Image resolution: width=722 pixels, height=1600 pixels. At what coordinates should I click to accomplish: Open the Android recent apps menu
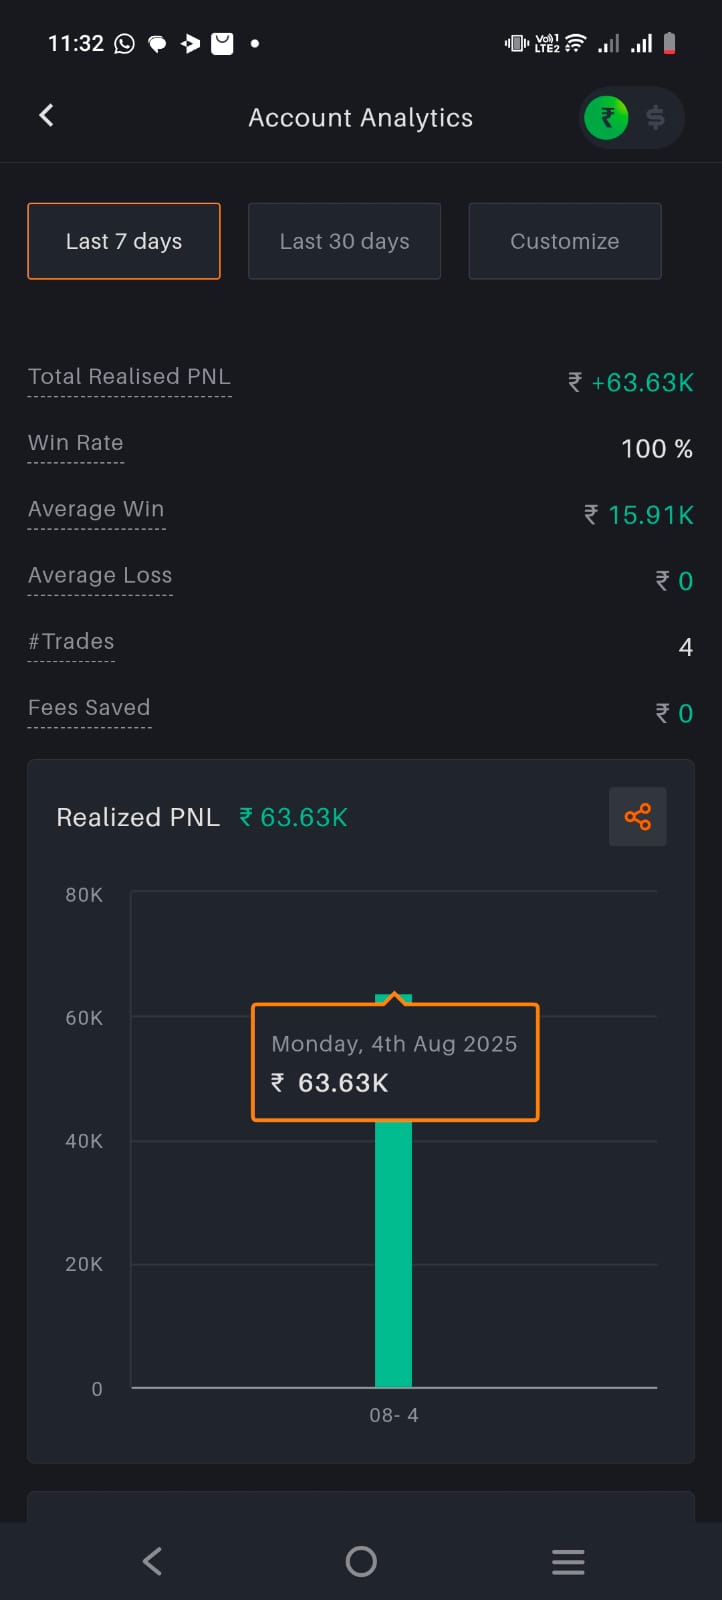coord(568,1561)
